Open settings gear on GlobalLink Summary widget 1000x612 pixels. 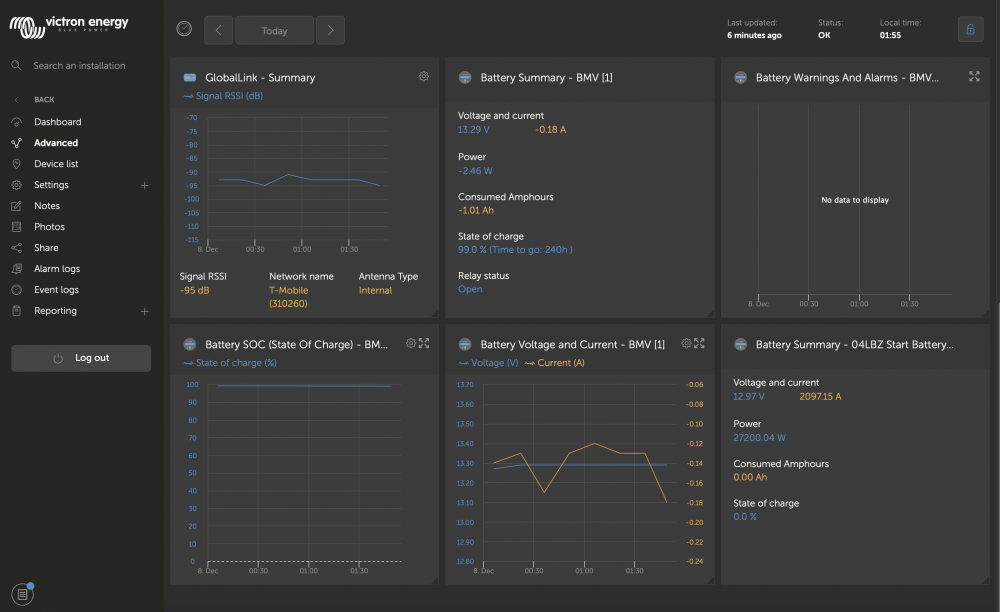(424, 77)
